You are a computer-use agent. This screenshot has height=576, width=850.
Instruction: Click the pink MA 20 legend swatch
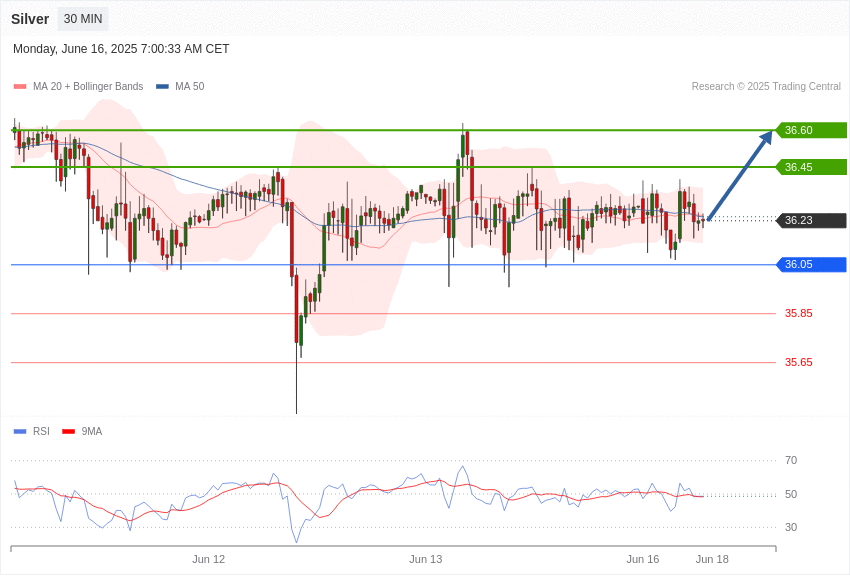[x=20, y=87]
